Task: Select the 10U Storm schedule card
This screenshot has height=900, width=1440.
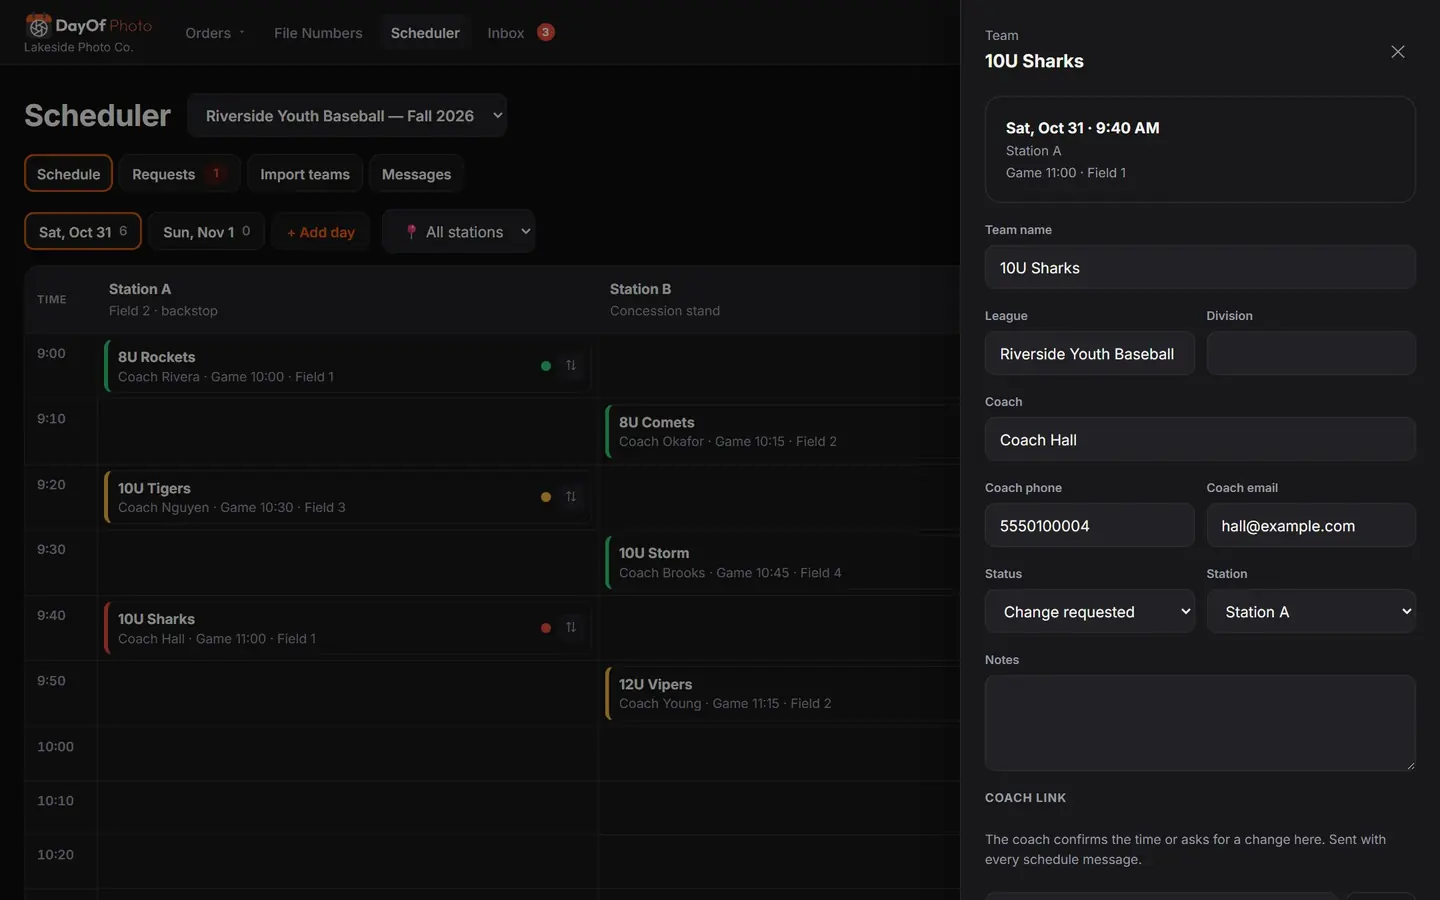Action: point(783,562)
